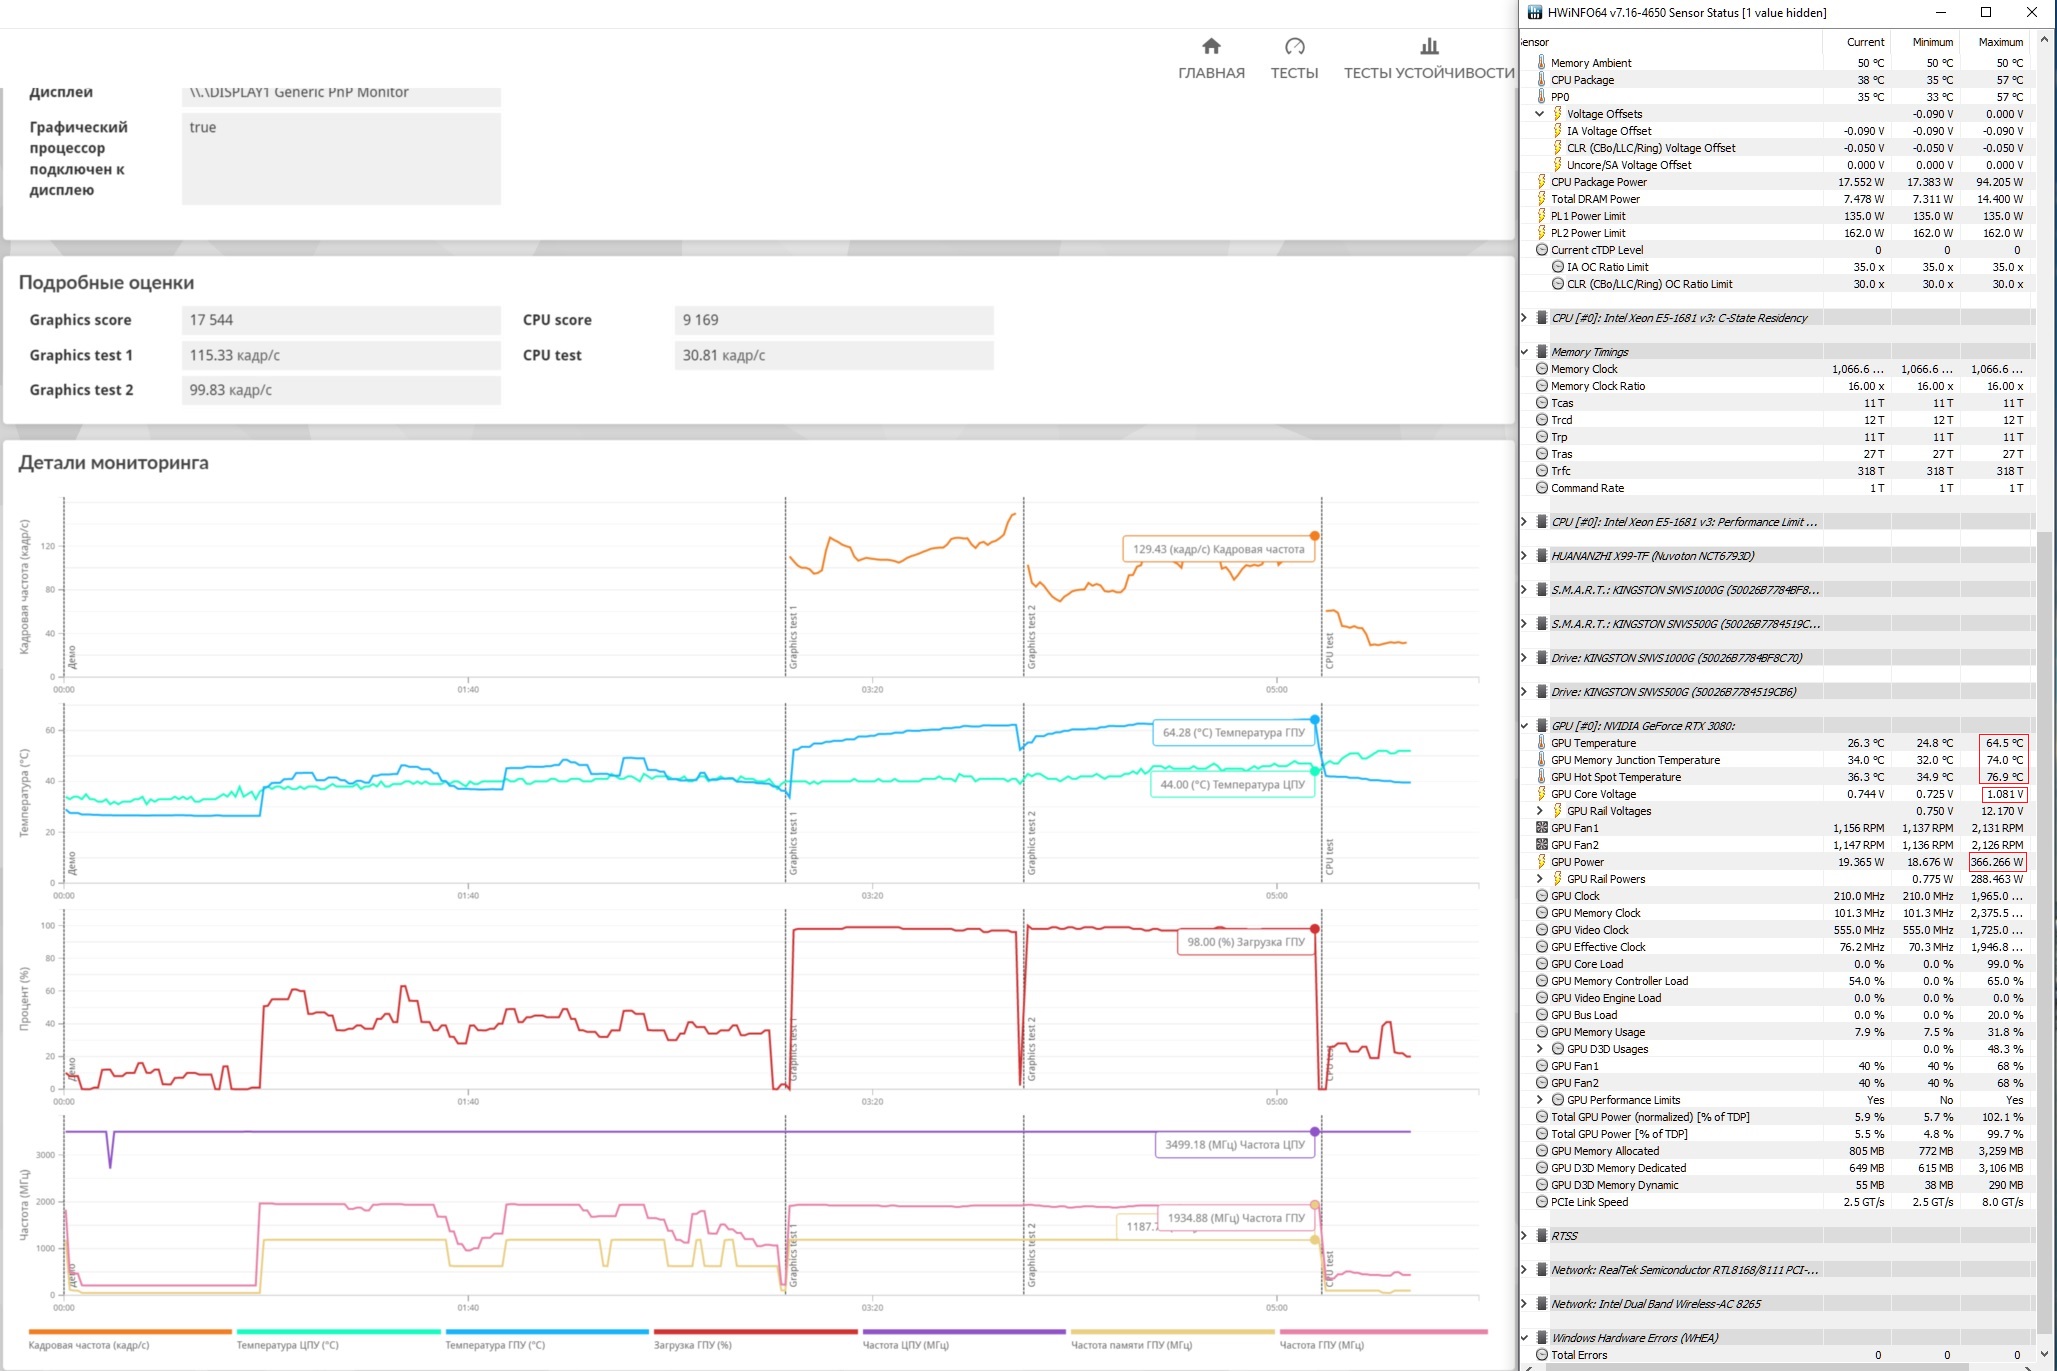
Task: Click the fan icon next to GPU Fan1
Action: (1541, 828)
